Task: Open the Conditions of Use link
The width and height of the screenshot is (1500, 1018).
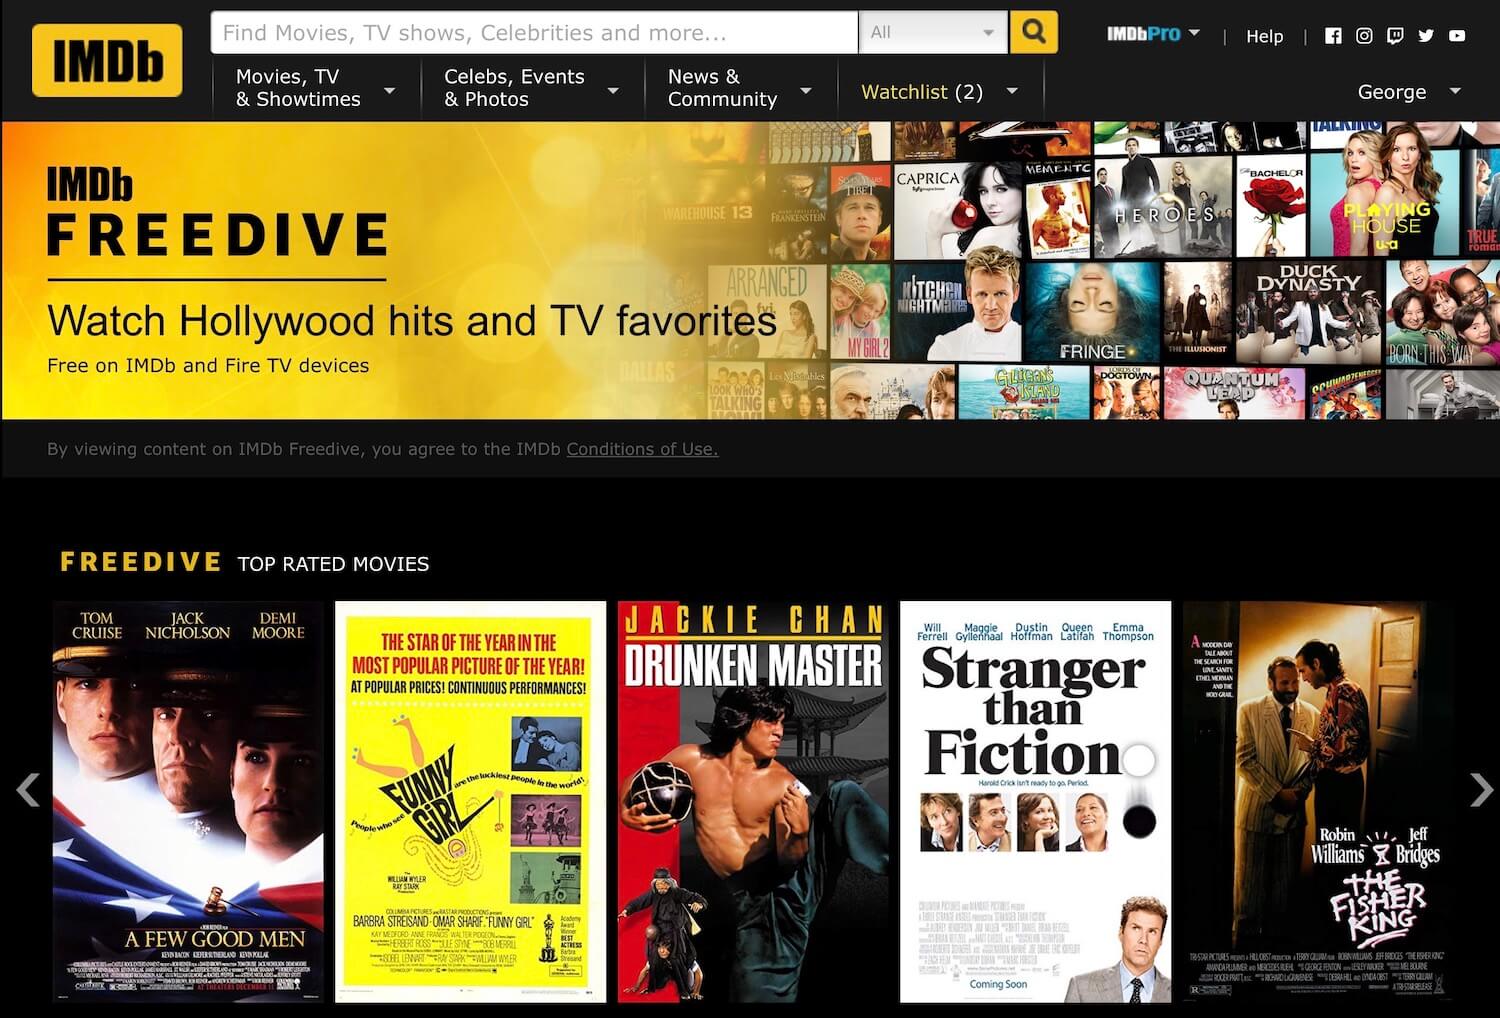Action: (642, 449)
